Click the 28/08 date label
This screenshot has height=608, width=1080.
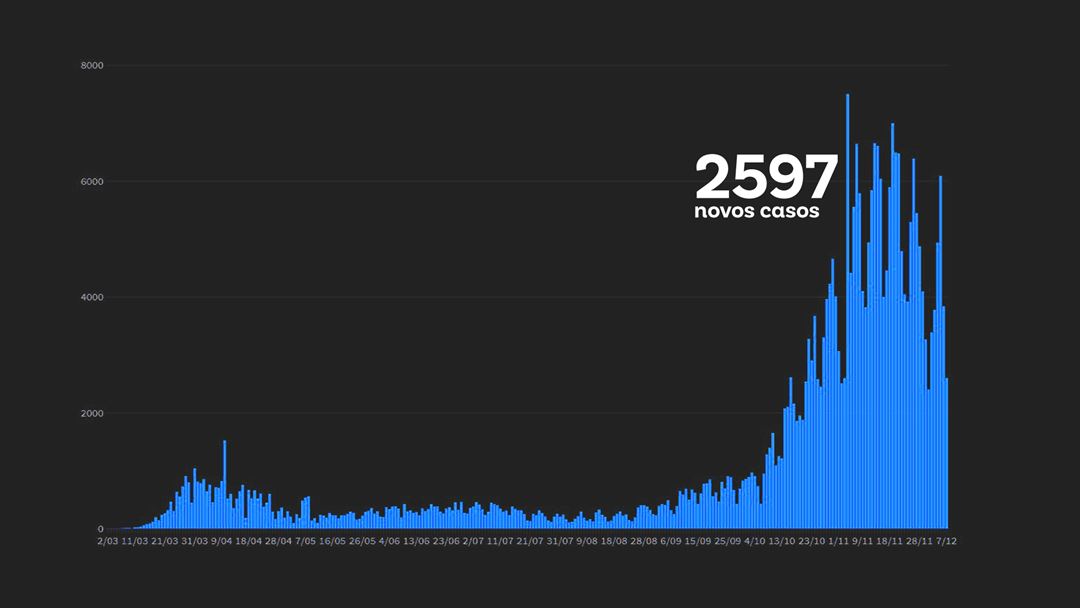click(643, 541)
